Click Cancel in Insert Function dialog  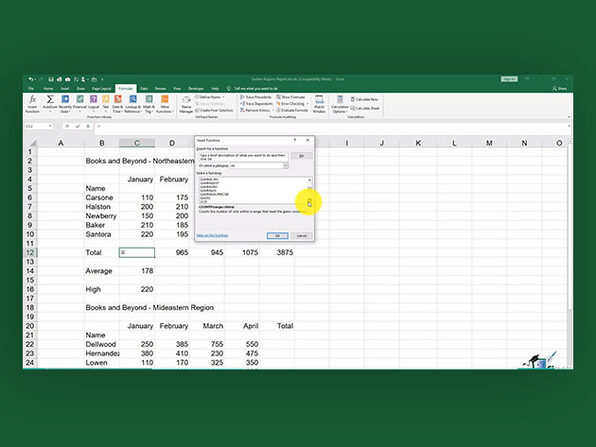click(302, 236)
